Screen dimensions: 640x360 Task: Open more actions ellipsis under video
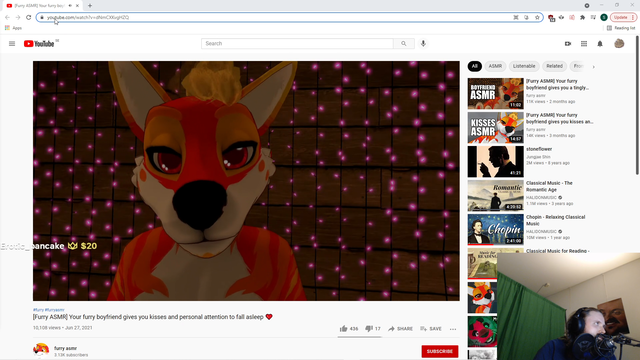pos(453,329)
